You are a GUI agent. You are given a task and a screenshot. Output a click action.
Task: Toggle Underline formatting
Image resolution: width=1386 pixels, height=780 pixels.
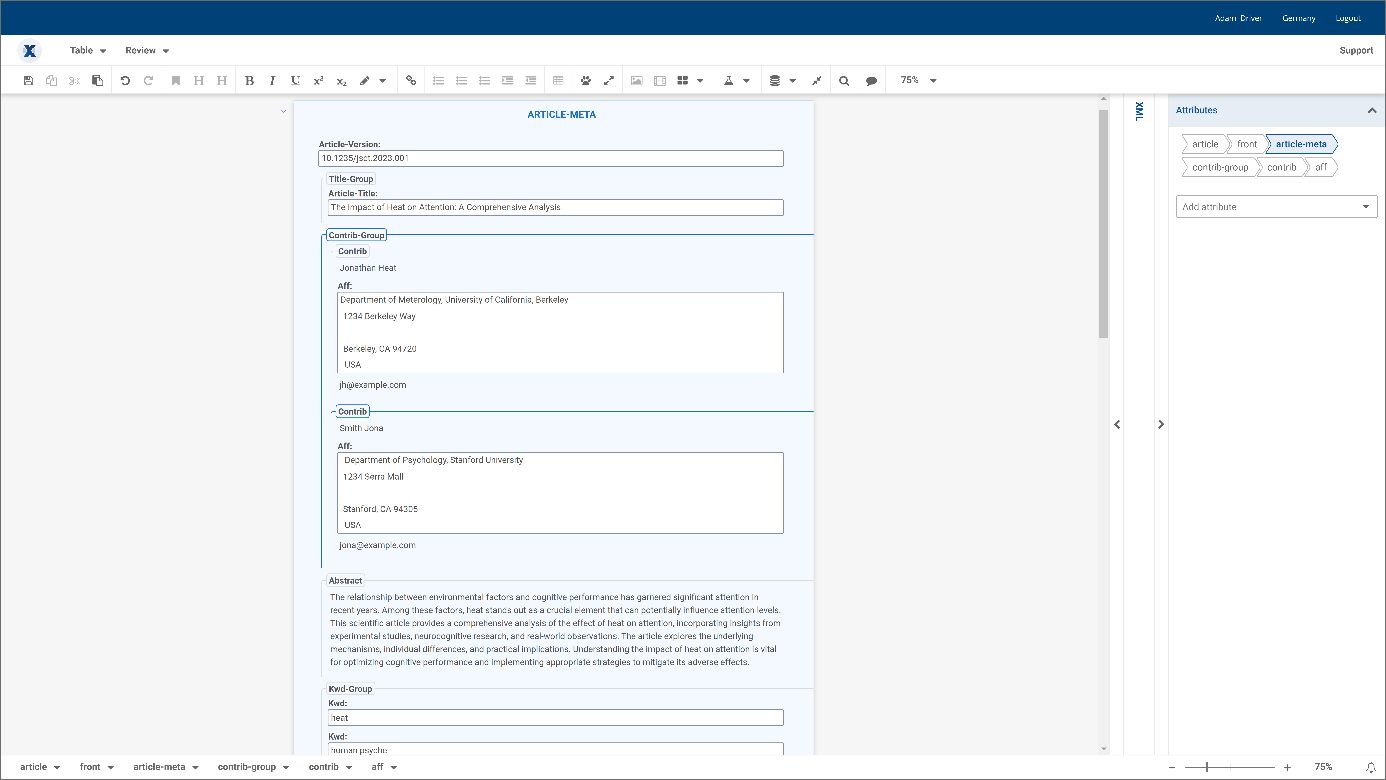[293, 80]
